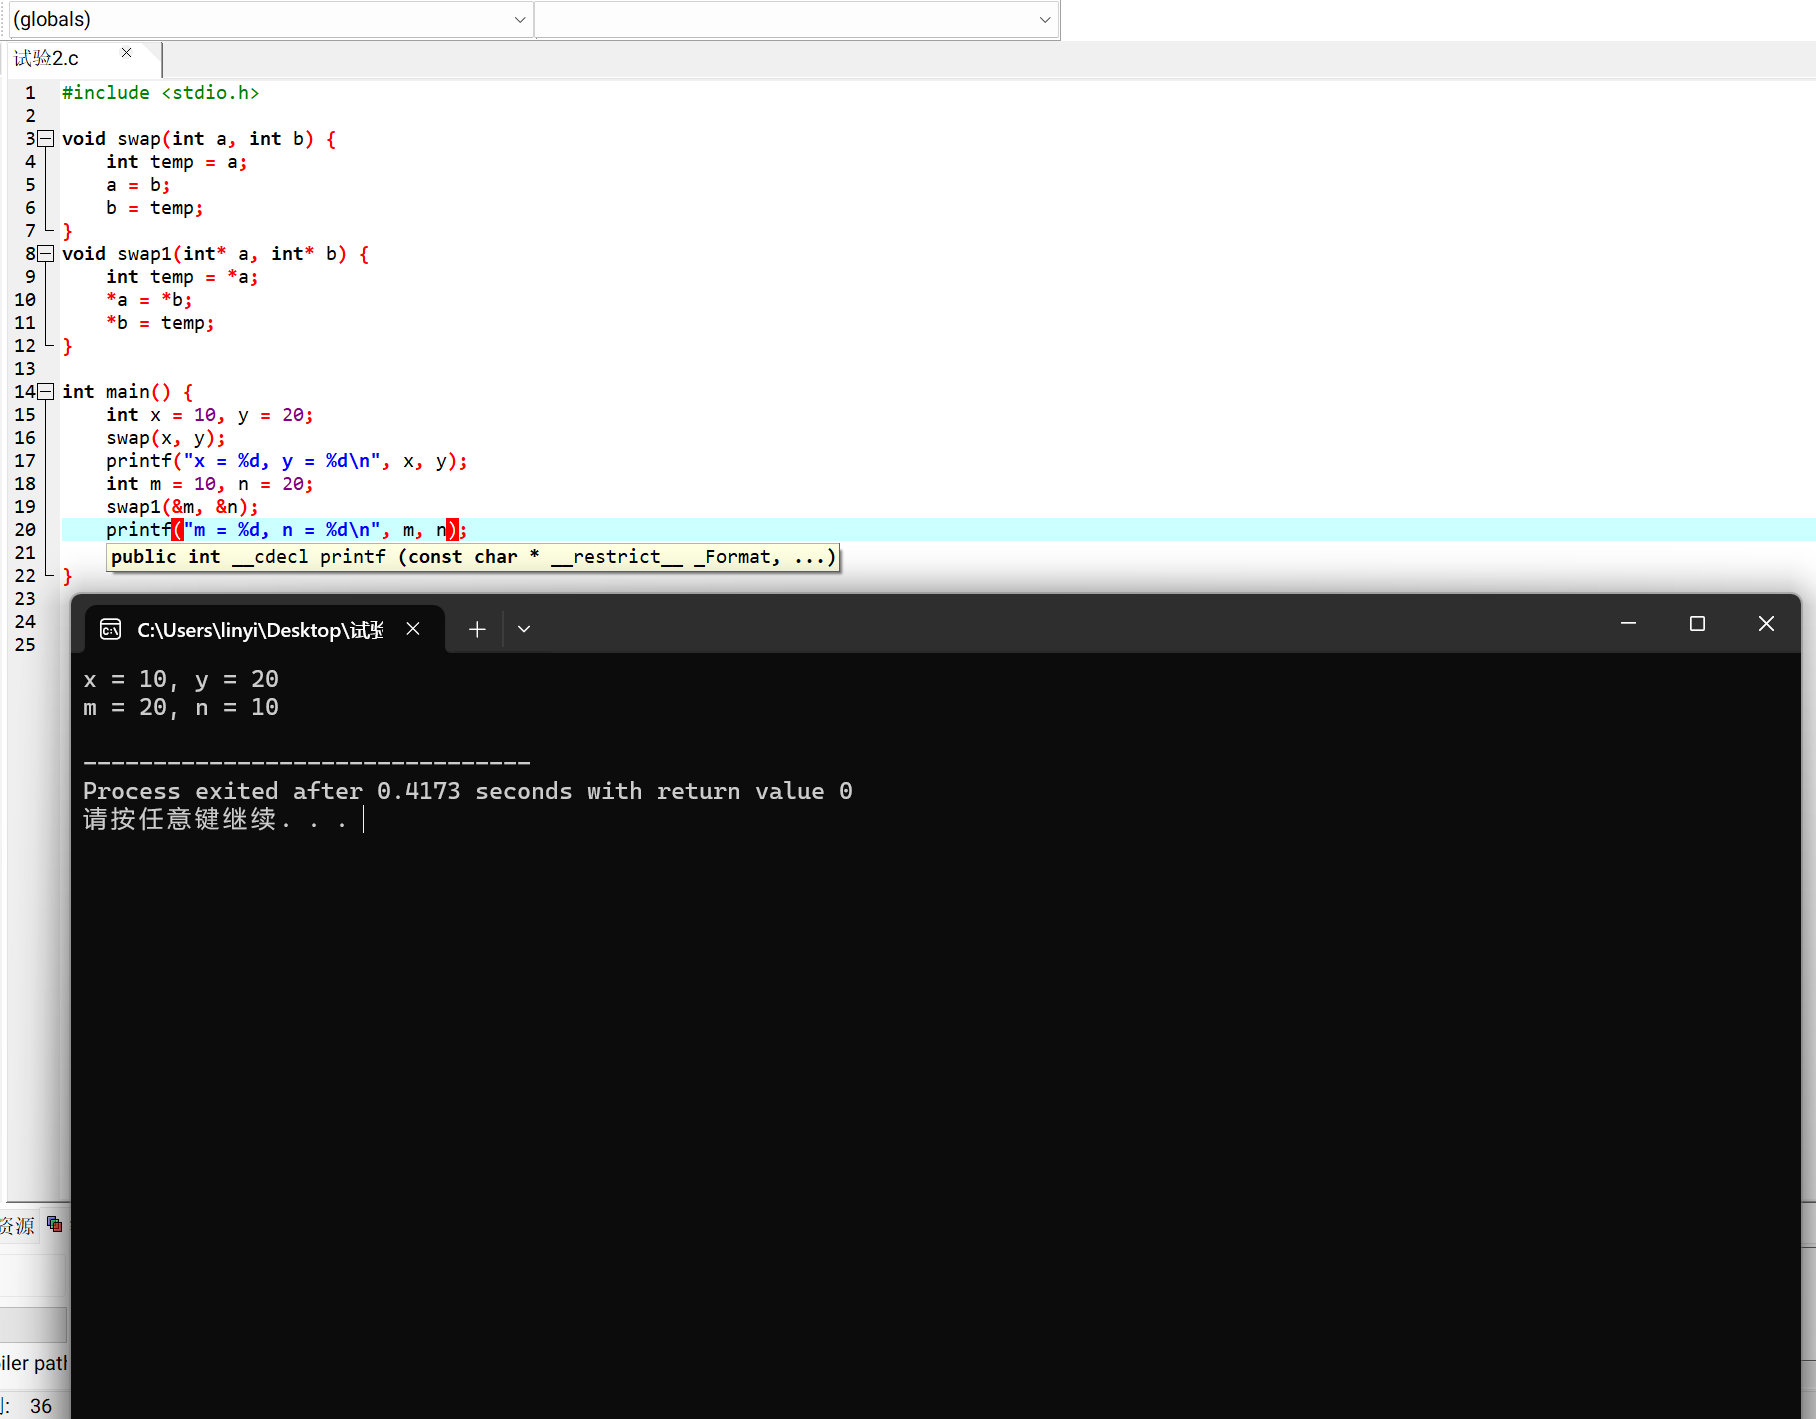Click the 'swap1(&m, &n);' call line

[182, 507]
